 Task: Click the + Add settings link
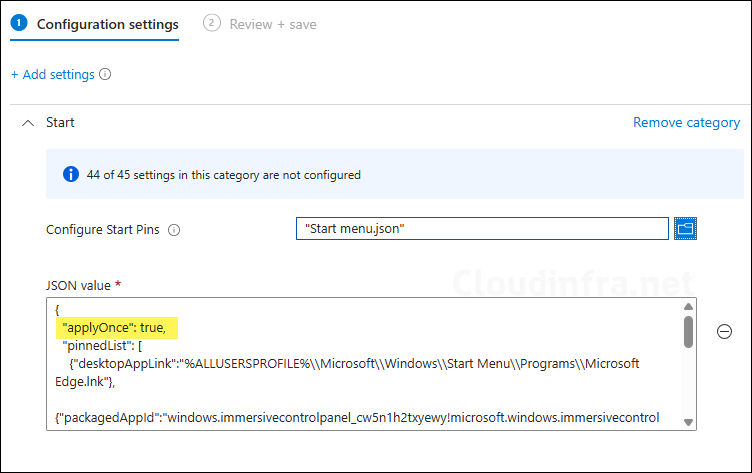53,74
